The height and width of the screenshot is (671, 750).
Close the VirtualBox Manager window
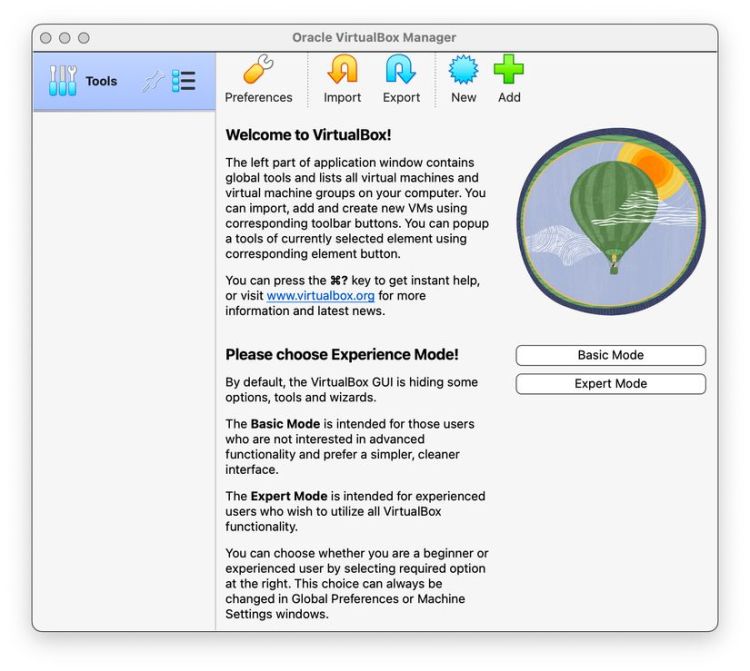(46, 38)
